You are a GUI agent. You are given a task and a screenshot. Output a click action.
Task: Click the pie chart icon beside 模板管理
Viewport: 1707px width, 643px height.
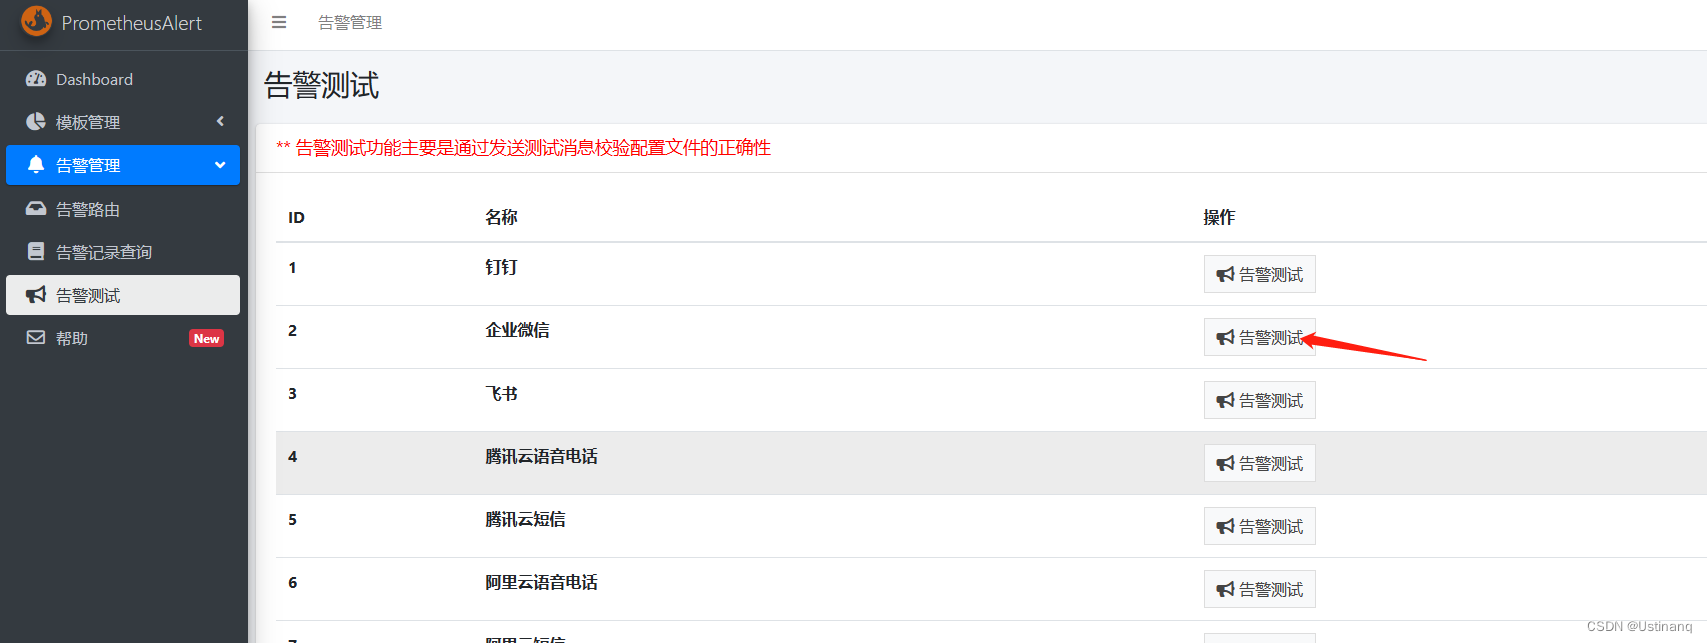click(x=36, y=121)
